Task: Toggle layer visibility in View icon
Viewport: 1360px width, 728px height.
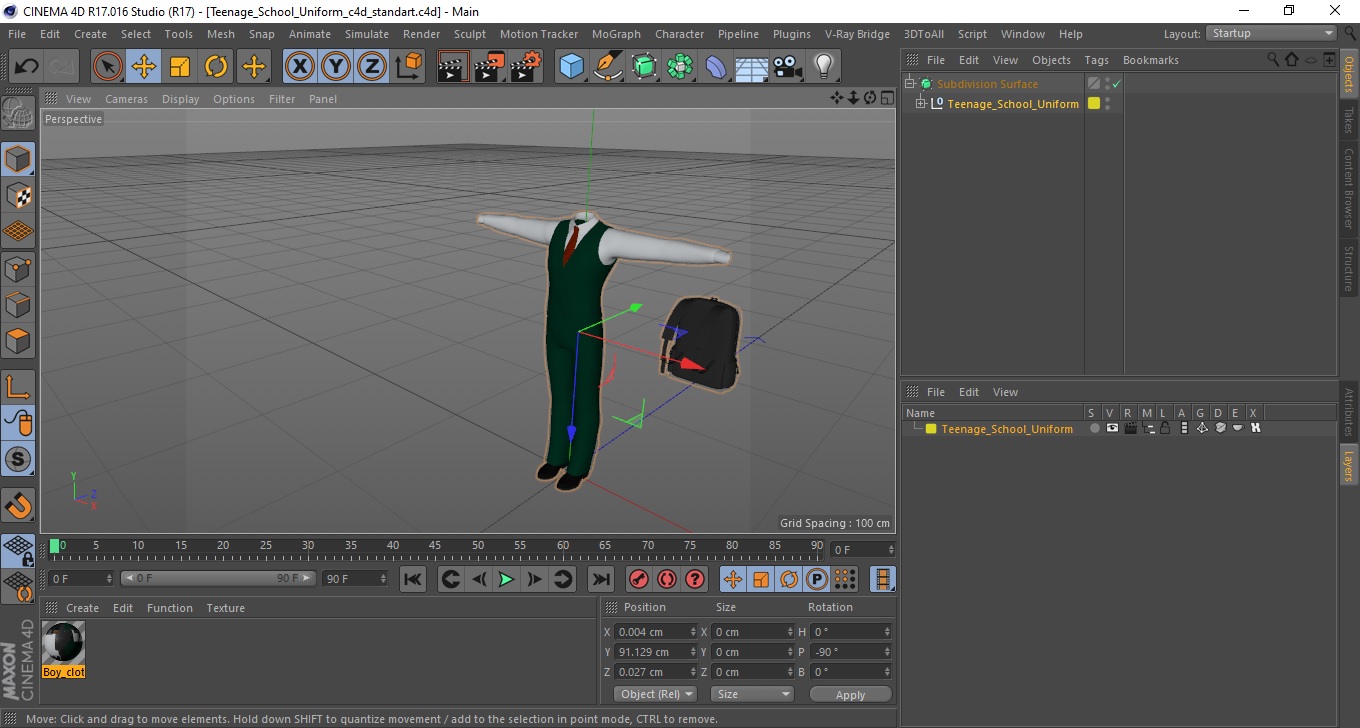Action: (x=1112, y=428)
